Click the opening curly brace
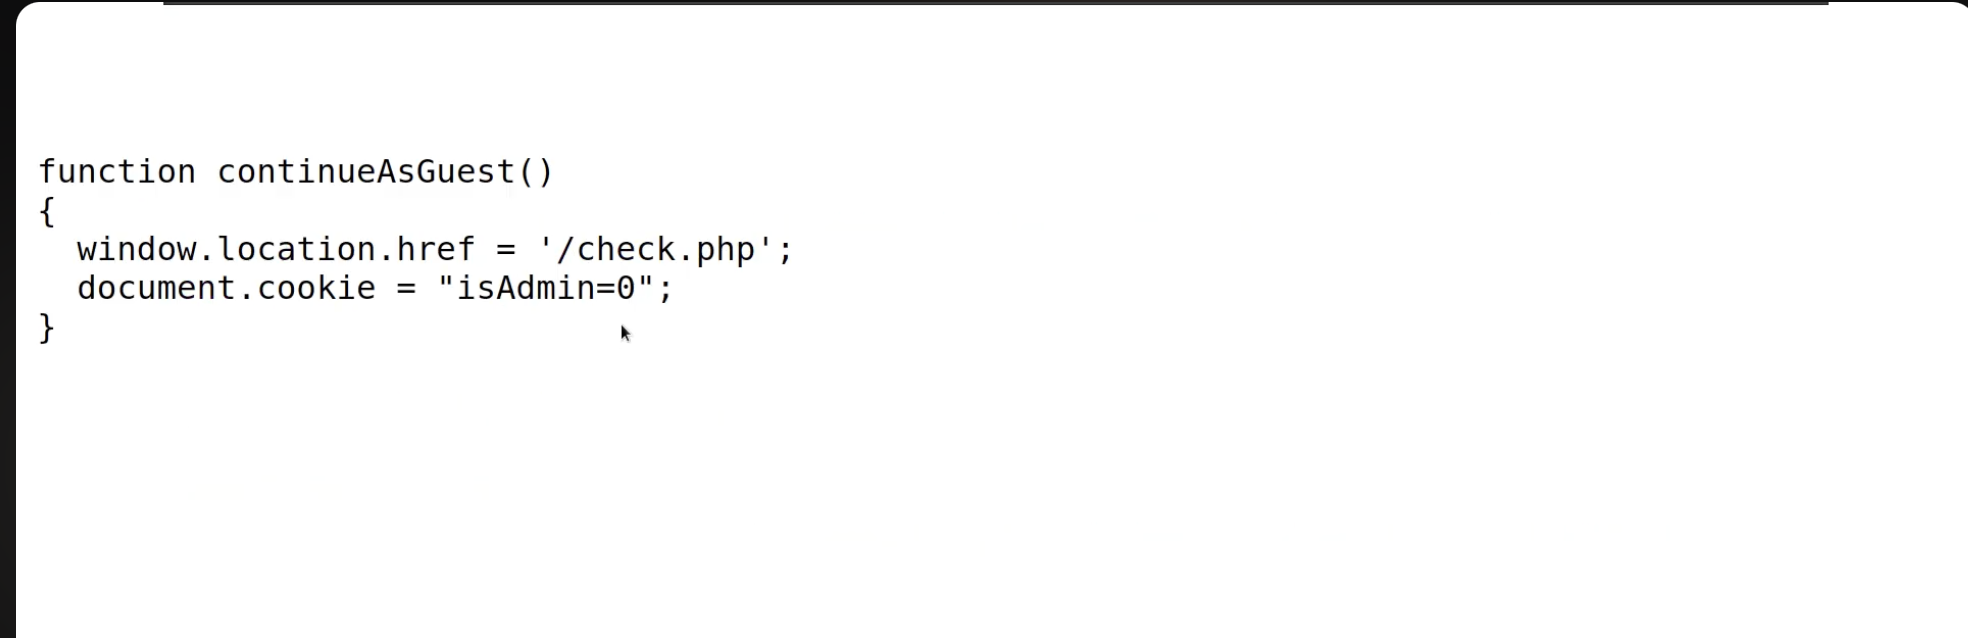The height and width of the screenshot is (638, 1968). coord(47,211)
